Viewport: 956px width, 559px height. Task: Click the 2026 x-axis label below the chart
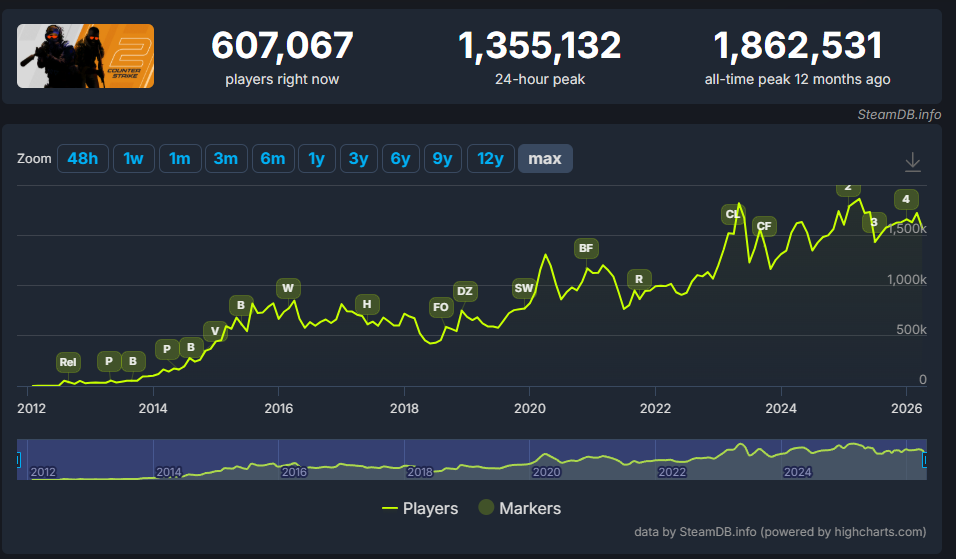[x=907, y=408]
